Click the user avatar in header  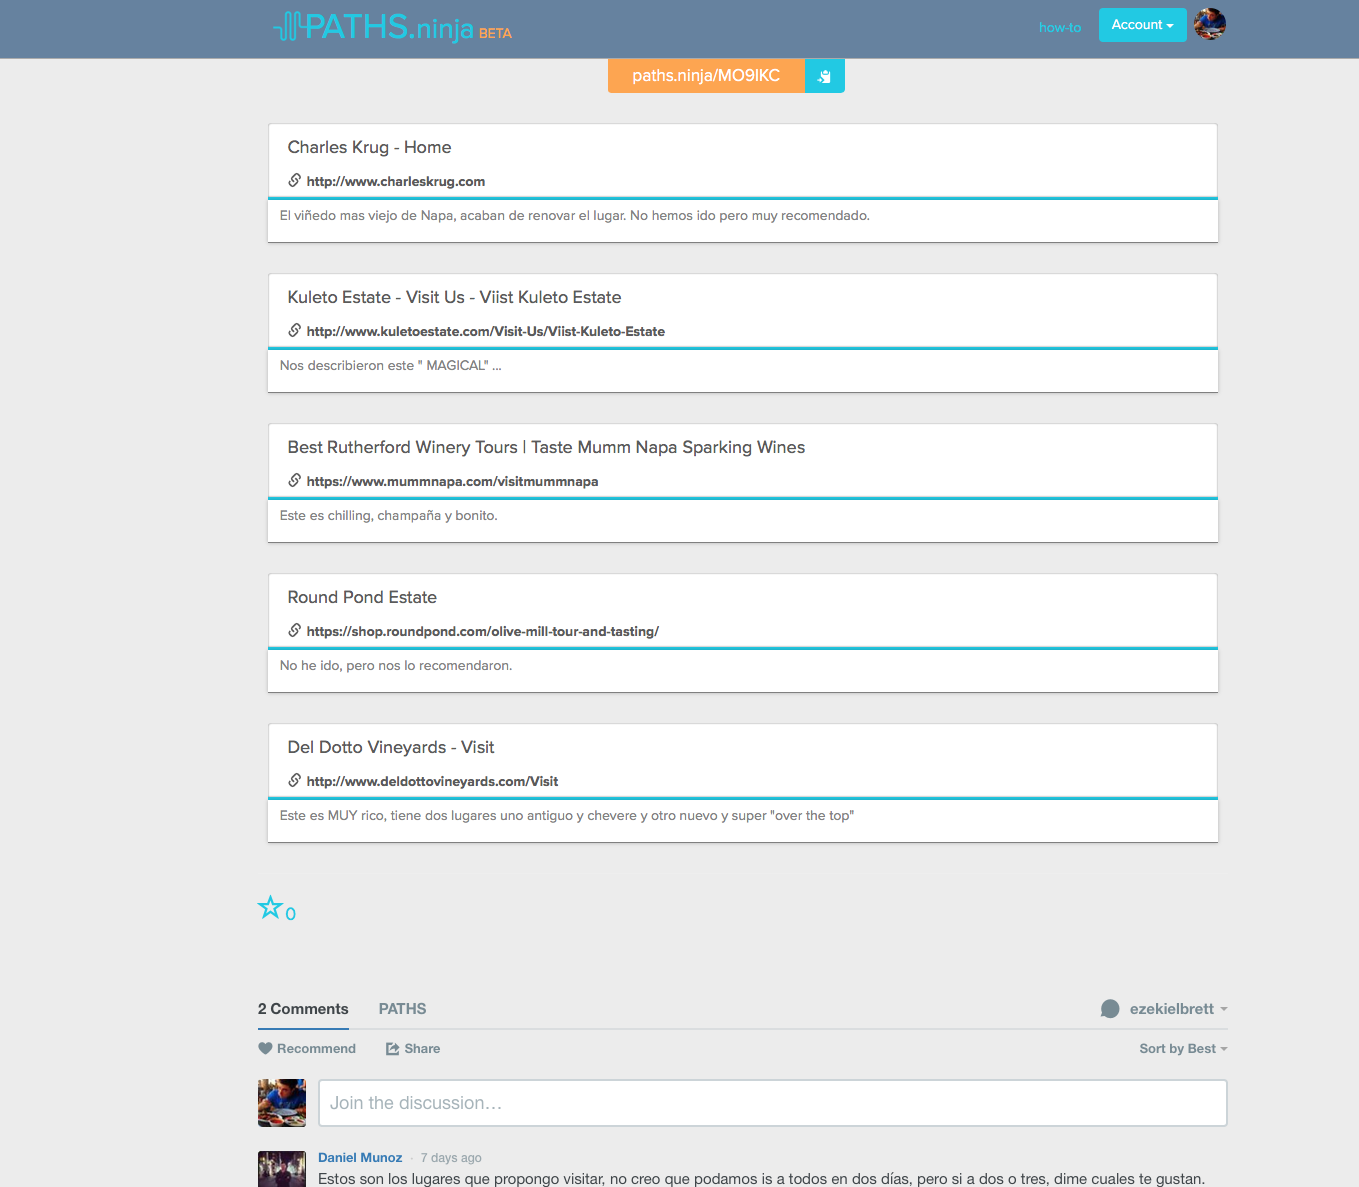[x=1210, y=24]
